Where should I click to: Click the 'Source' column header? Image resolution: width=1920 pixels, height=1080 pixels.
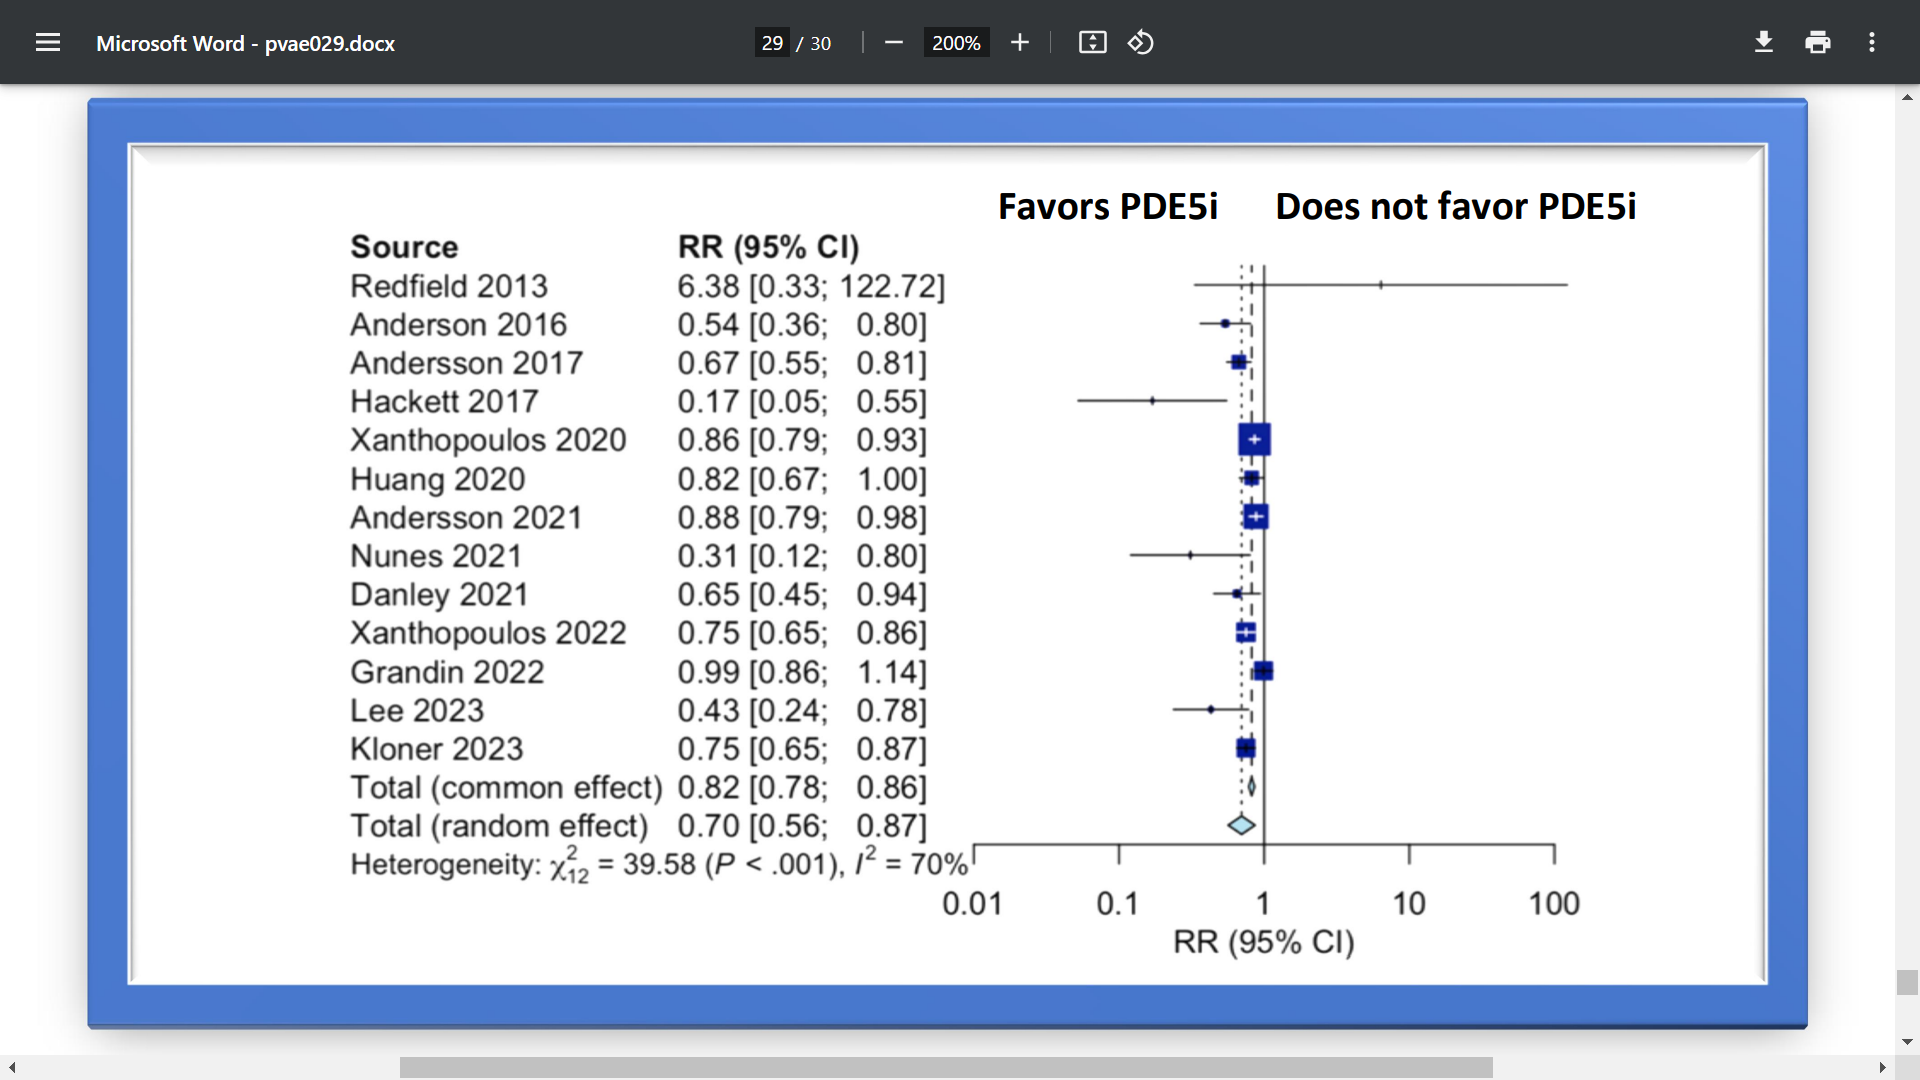404,247
